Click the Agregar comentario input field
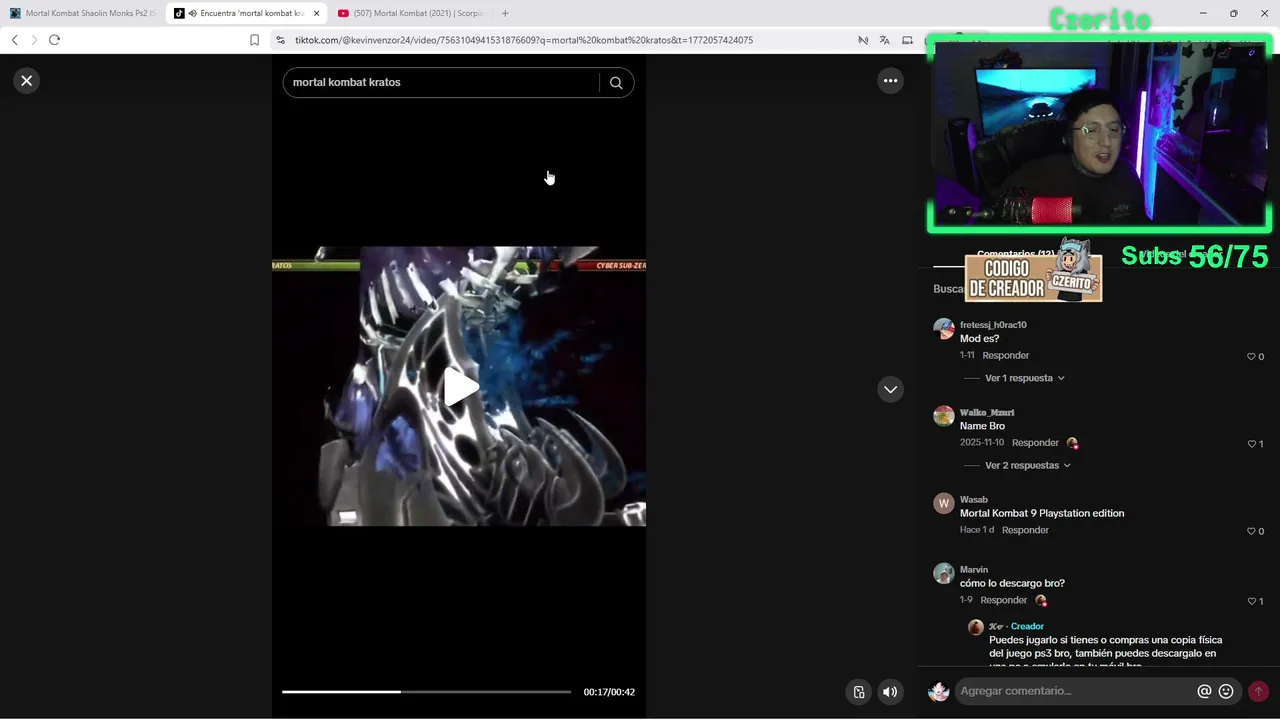 pos(1075,691)
